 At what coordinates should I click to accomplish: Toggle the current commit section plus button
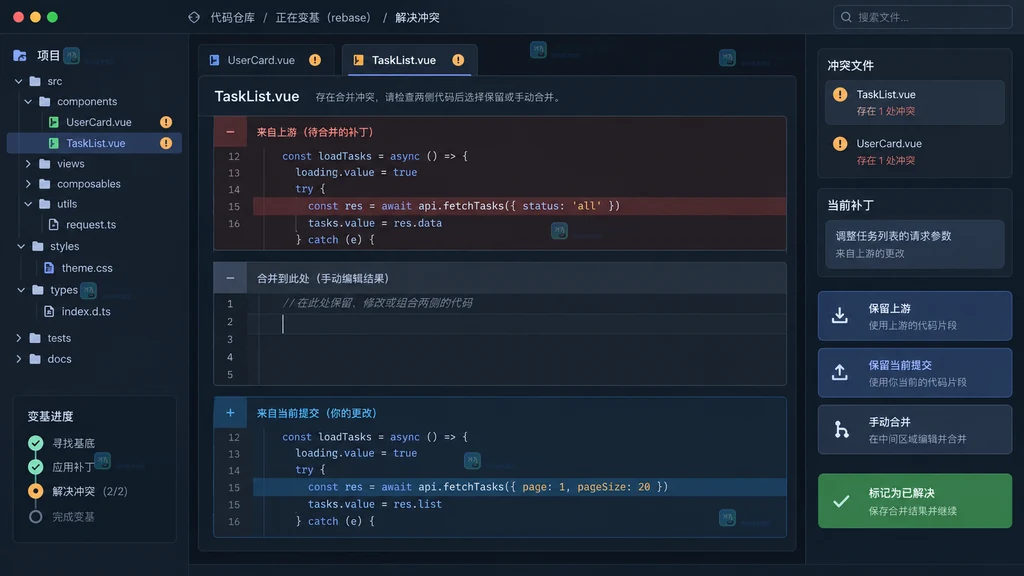[230, 413]
